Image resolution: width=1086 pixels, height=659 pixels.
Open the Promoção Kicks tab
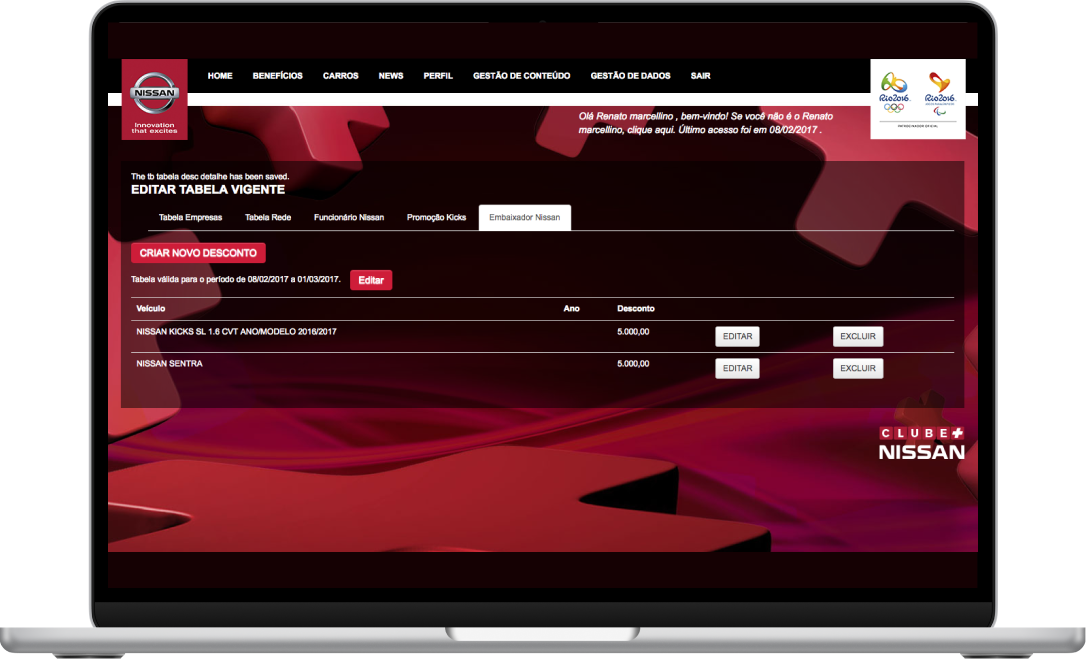tap(436, 218)
